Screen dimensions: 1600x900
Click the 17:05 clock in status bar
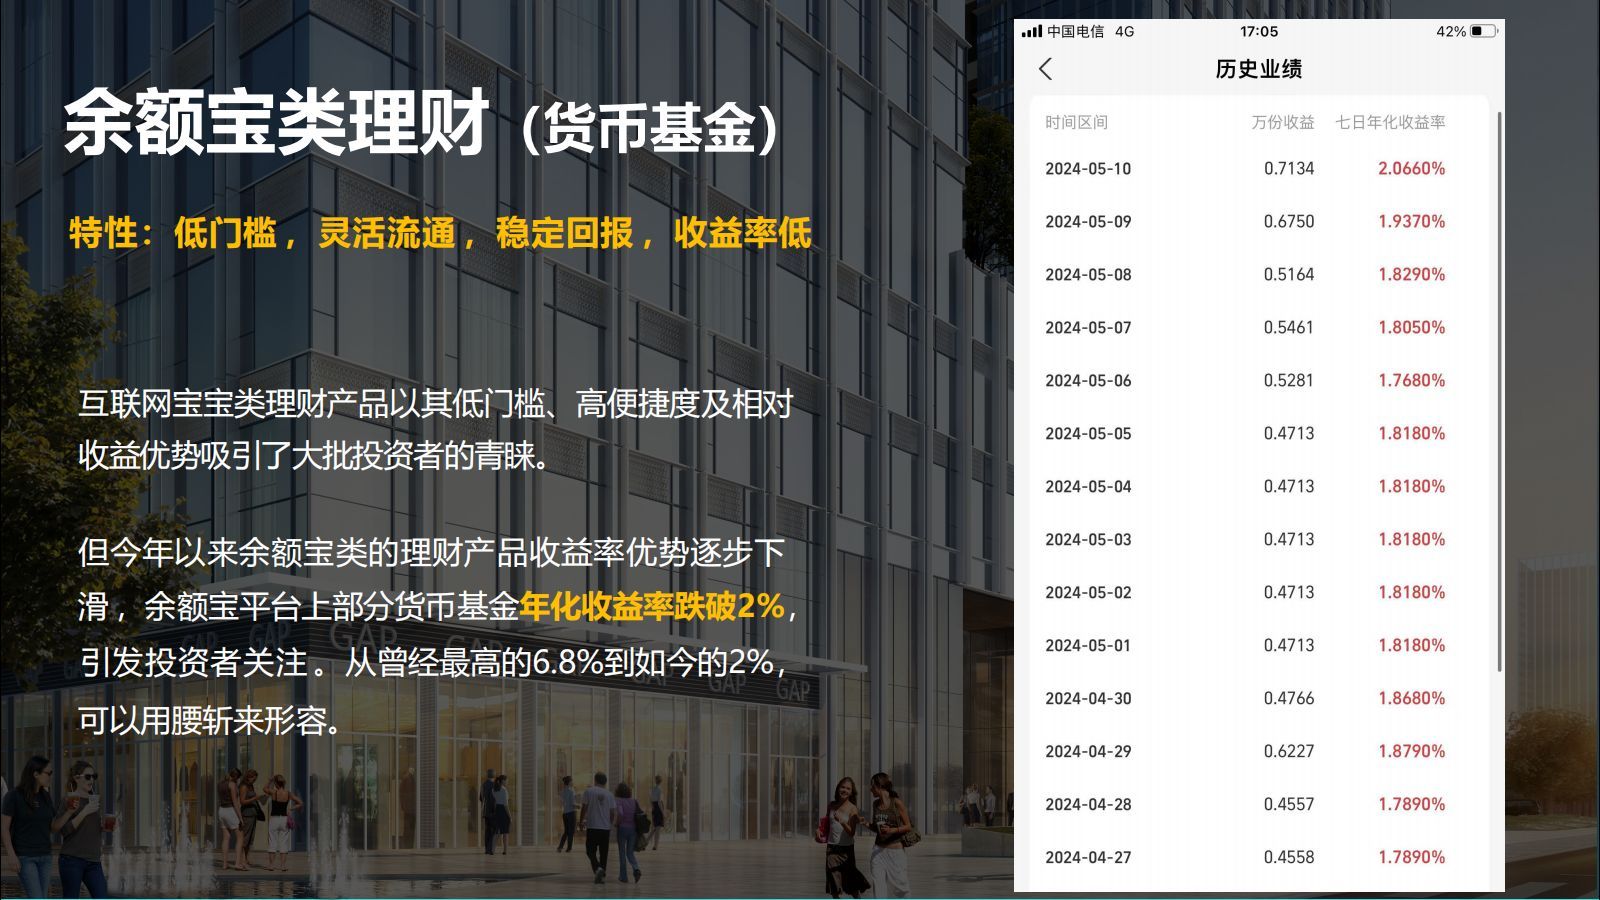(x=1258, y=32)
